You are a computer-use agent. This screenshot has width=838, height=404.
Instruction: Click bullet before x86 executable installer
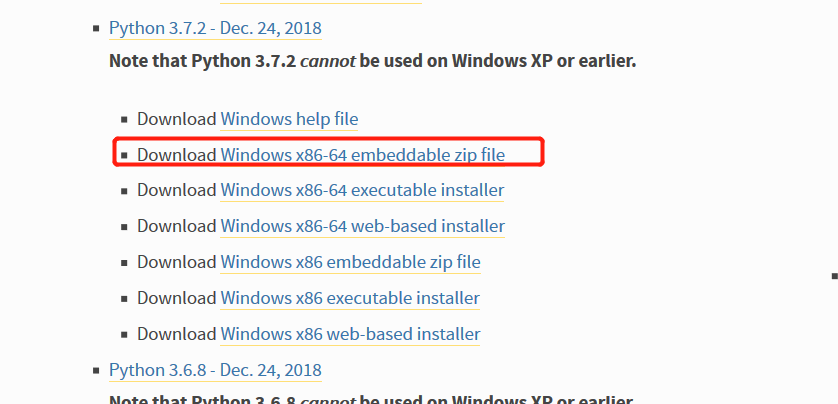(124, 299)
